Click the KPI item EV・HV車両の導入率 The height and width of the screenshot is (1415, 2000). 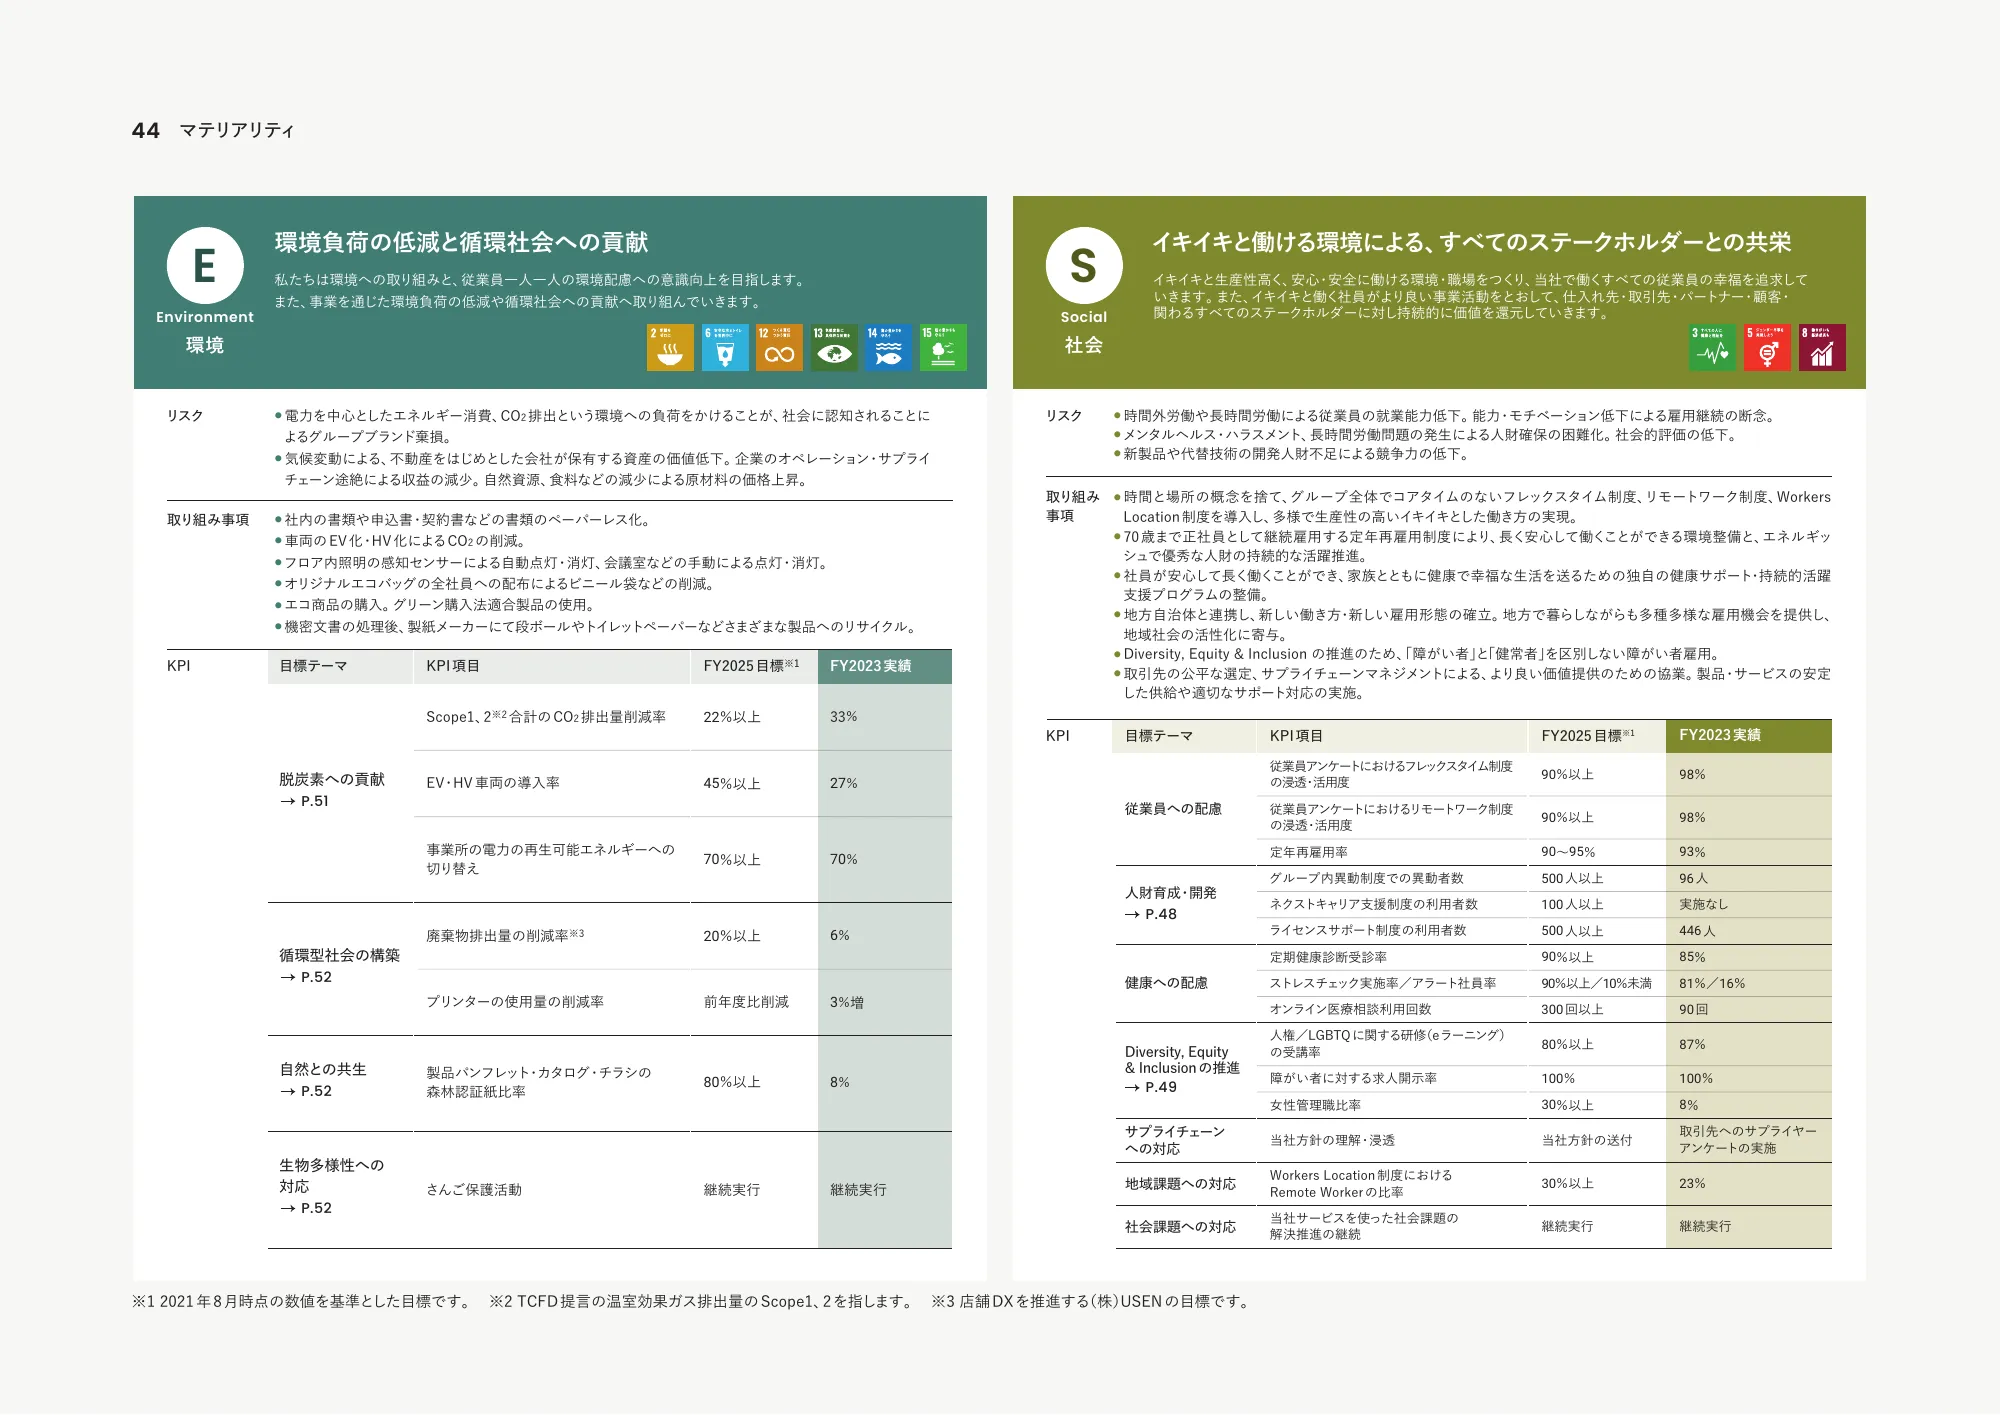click(x=493, y=783)
